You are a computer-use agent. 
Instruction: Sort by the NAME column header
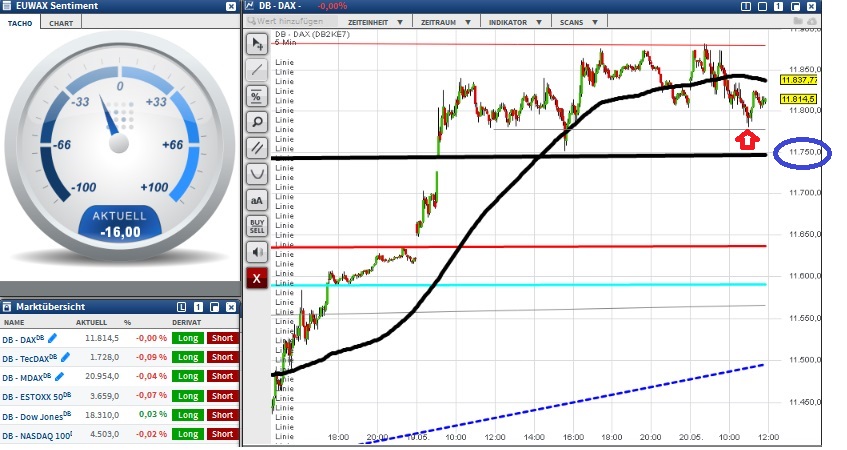(x=14, y=323)
